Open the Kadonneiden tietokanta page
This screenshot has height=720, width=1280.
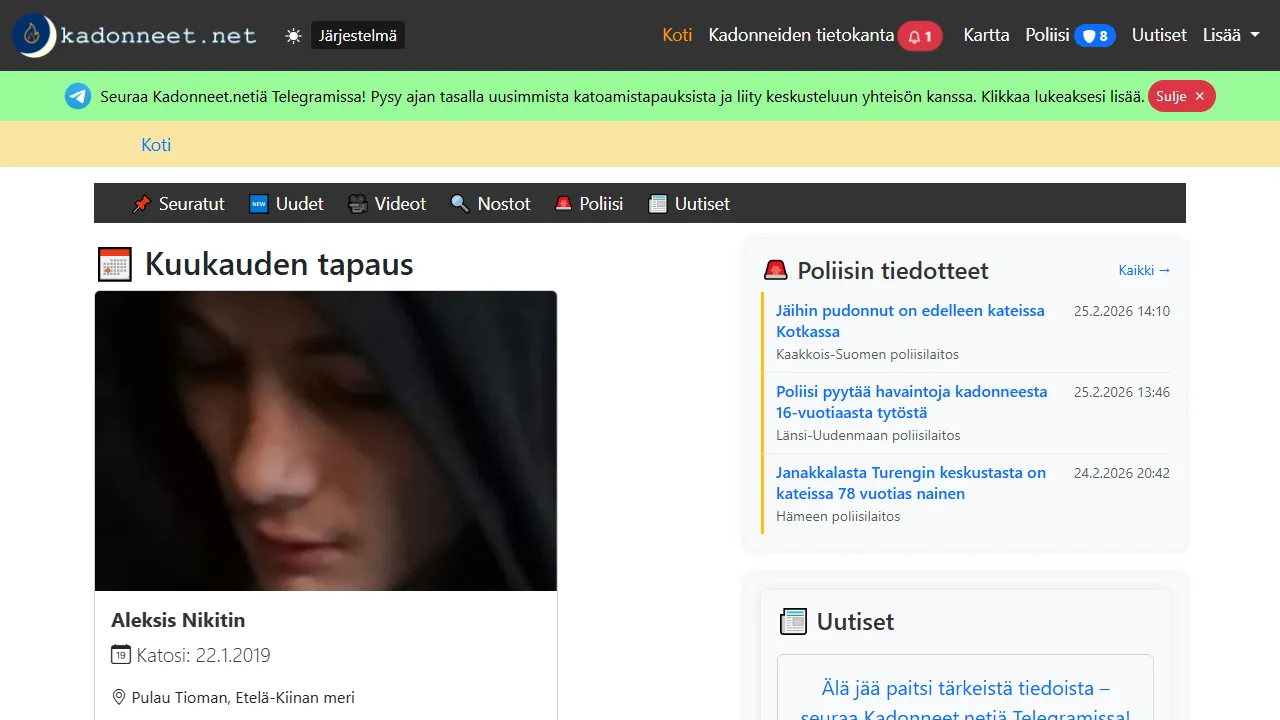pyautogui.click(x=800, y=34)
